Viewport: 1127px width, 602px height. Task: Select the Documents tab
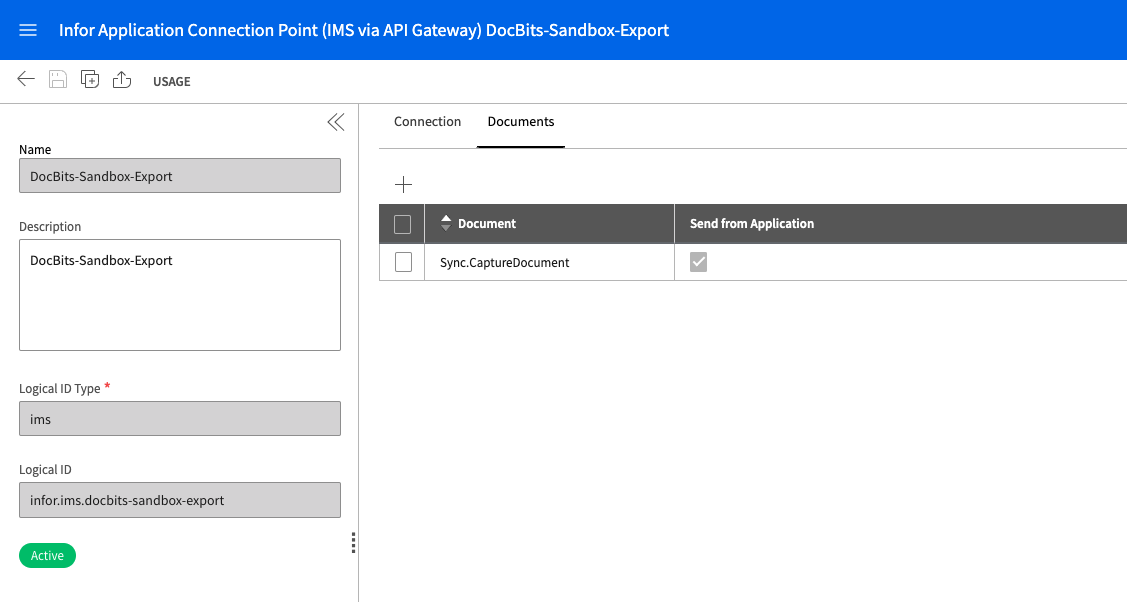pyautogui.click(x=521, y=122)
